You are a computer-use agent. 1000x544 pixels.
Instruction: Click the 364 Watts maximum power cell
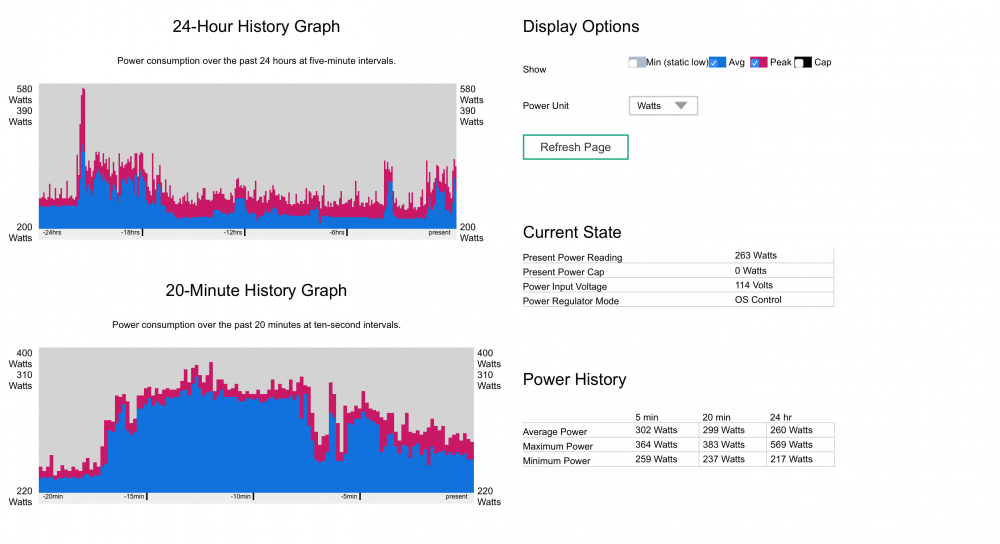(x=656, y=445)
